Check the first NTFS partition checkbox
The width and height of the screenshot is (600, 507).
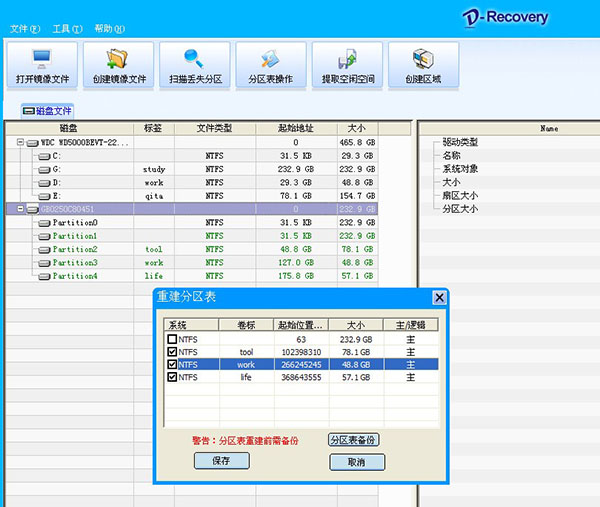[174, 340]
